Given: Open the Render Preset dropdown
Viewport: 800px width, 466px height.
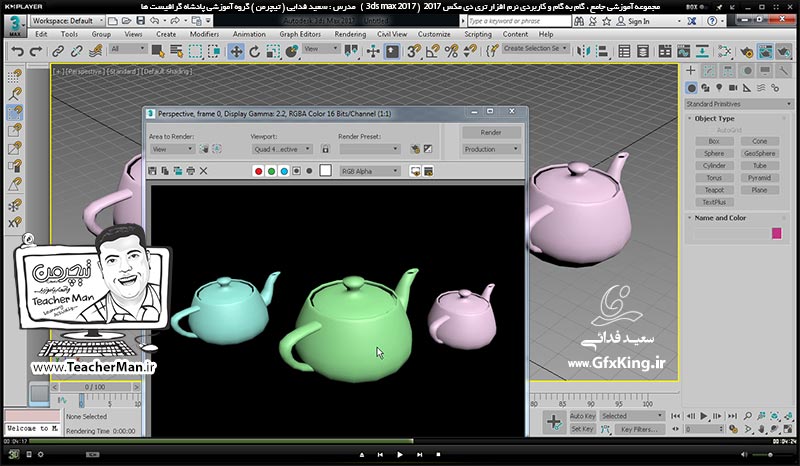Looking at the screenshot, I should 369,149.
